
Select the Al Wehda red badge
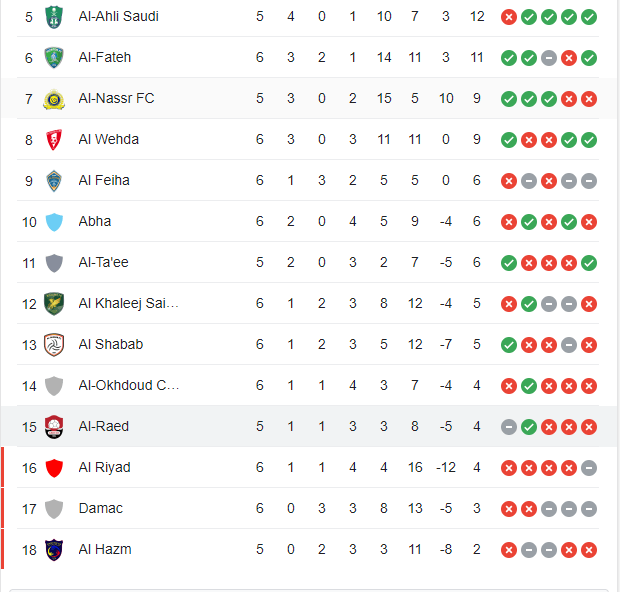[x=54, y=140]
